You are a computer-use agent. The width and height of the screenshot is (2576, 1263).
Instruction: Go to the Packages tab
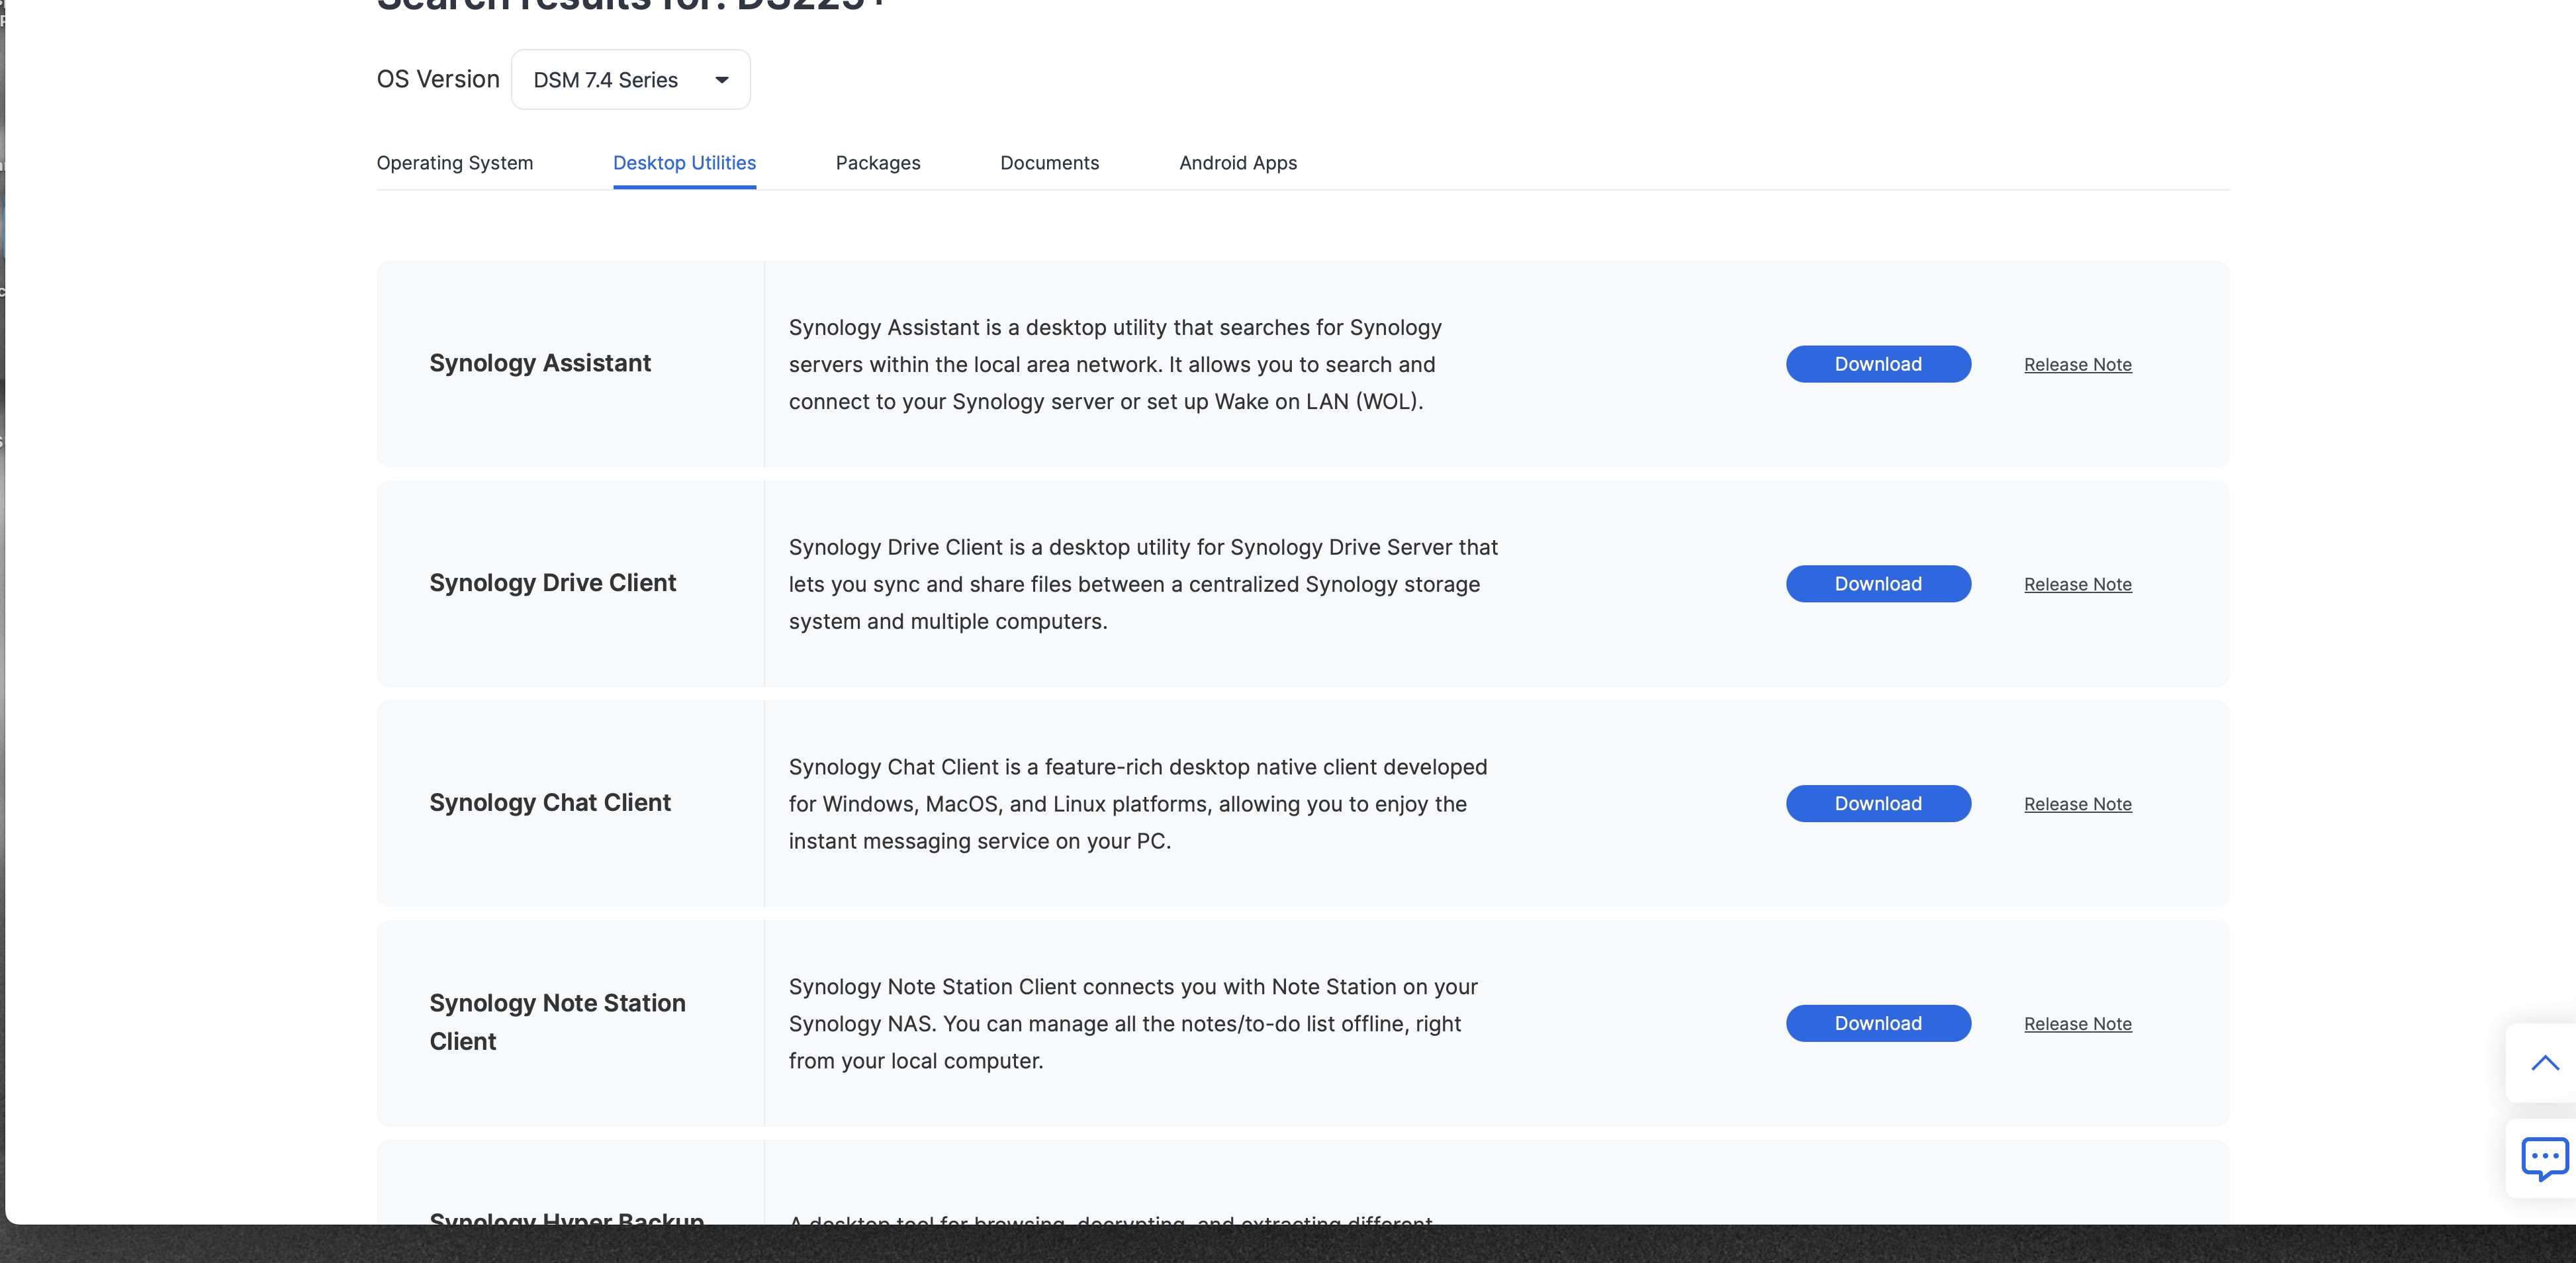878,163
